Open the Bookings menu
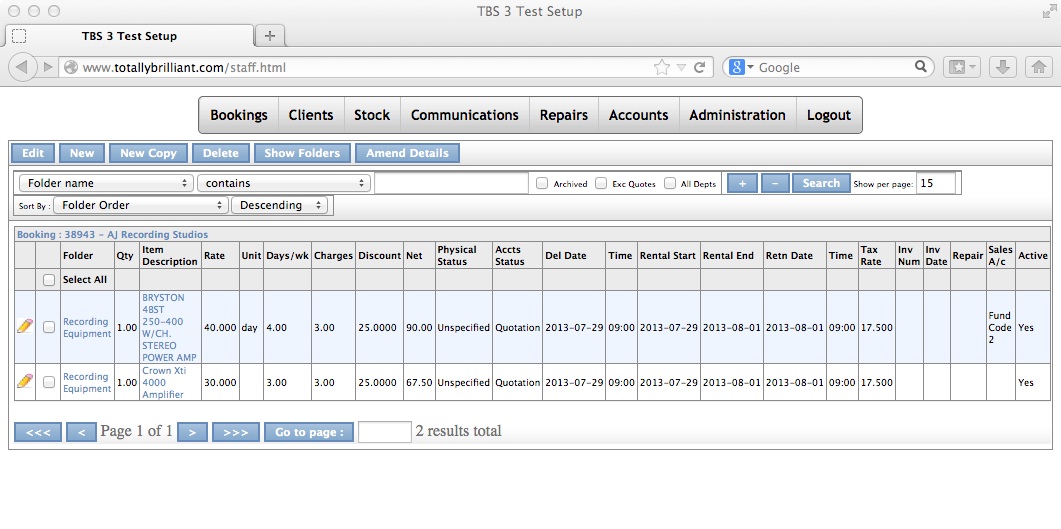Screen dimensions: 1061x529 [x=239, y=115]
